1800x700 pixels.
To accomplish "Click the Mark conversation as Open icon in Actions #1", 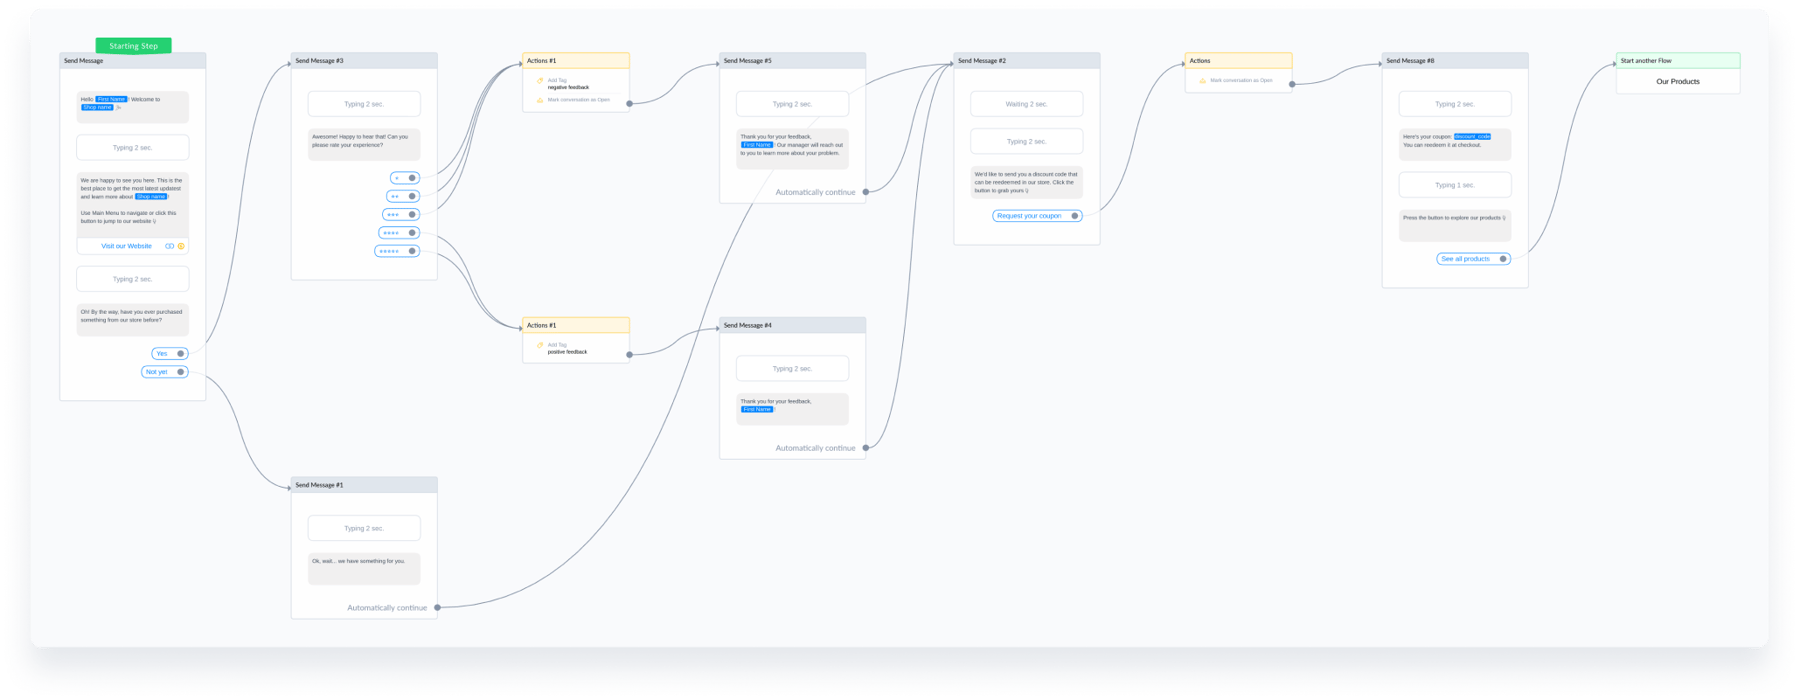I will click(x=540, y=100).
